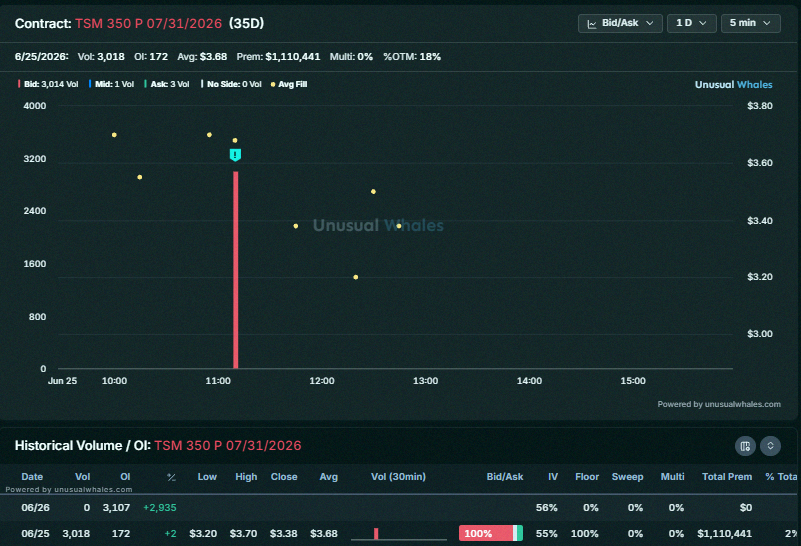The height and width of the screenshot is (546, 801).
Task: Sort by the Vol column header
Action: coord(83,477)
